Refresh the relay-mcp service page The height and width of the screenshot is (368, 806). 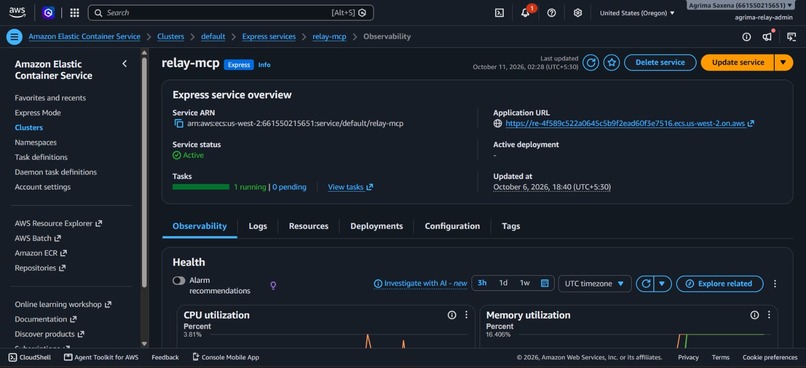591,63
